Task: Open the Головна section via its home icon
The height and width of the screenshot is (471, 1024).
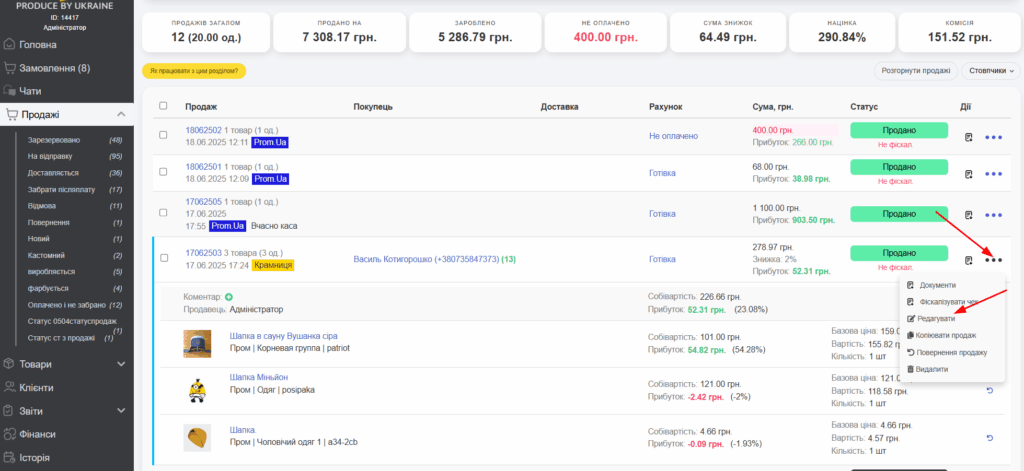Action: pos(9,45)
